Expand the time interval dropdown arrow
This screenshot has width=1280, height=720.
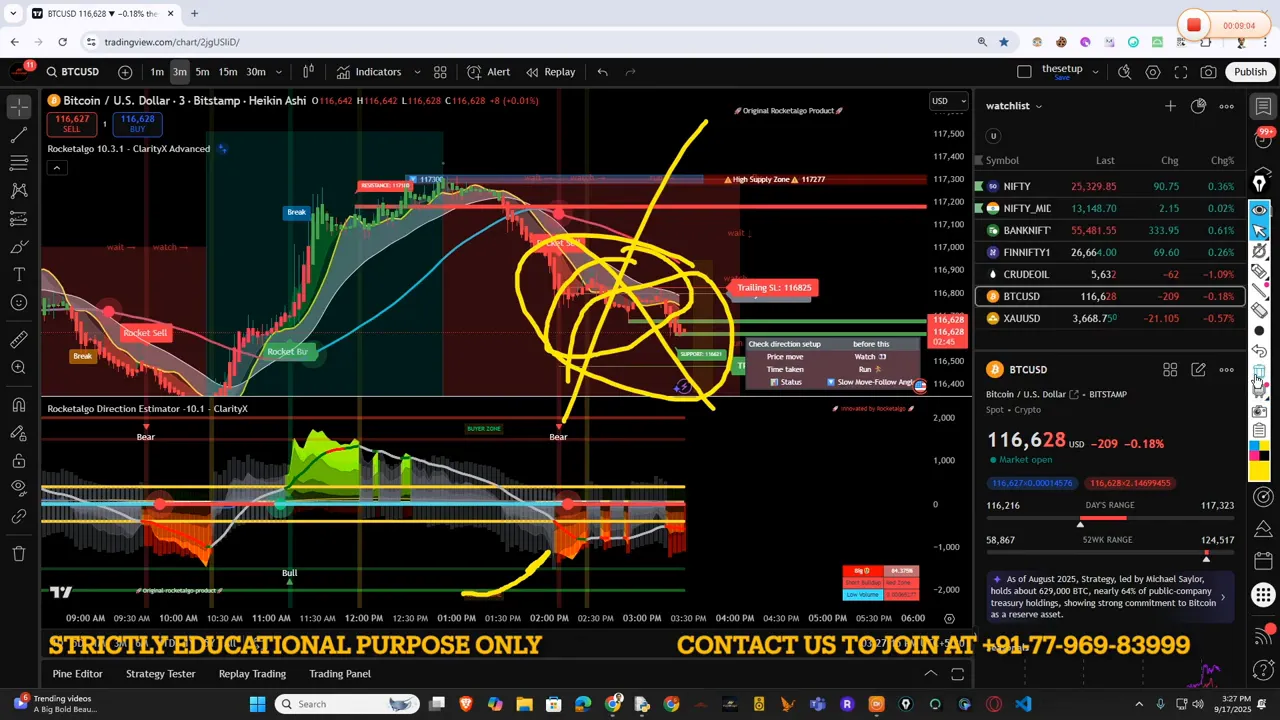(x=279, y=72)
